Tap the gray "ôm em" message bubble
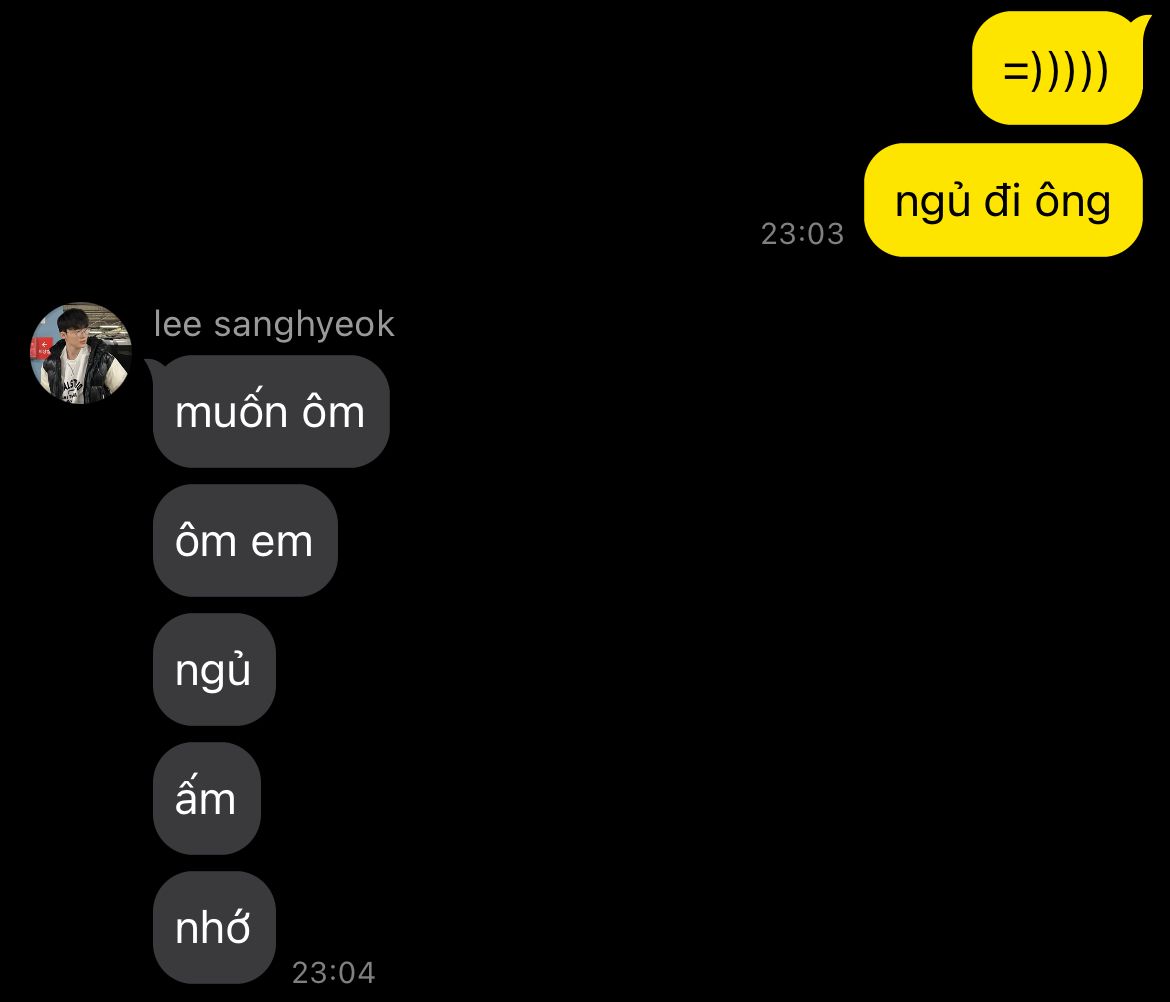The width and height of the screenshot is (1170, 1002). tap(245, 540)
